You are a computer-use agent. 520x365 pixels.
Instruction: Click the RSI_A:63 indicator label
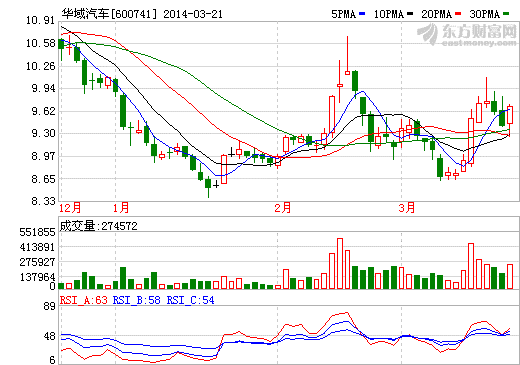click(x=84, y=300)
